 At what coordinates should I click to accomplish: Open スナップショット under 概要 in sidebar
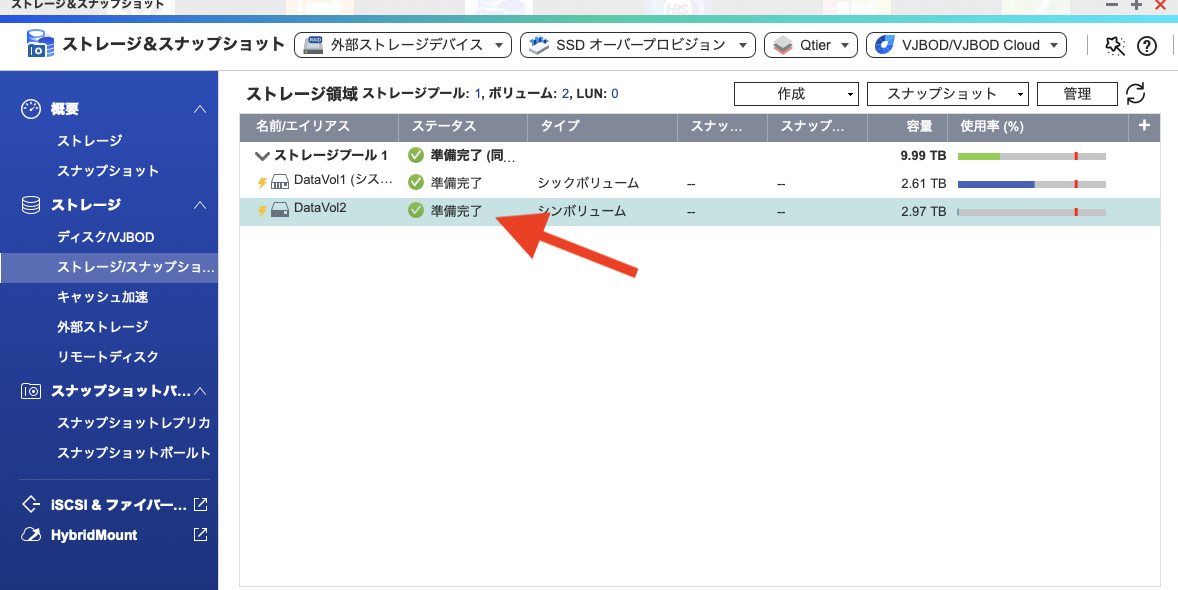pyautogui.click(x=108, y=171)
